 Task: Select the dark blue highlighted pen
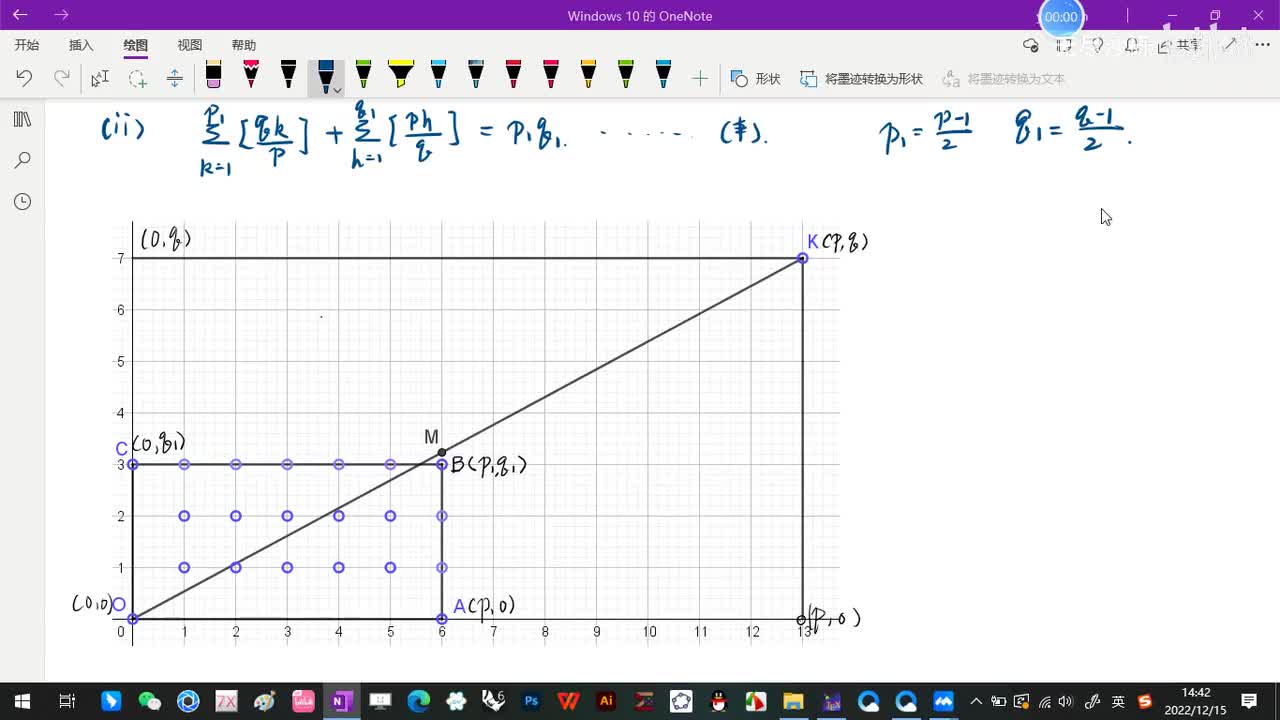tap(325, 75)
